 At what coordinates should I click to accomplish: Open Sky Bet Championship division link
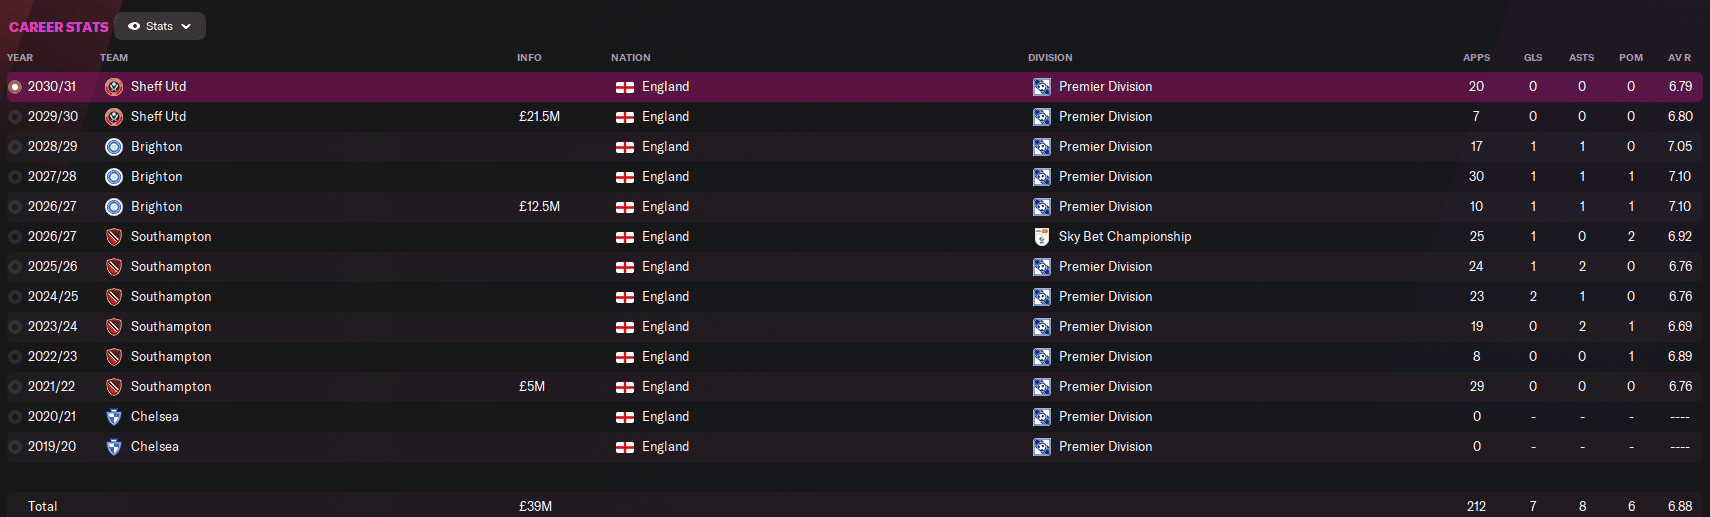[1125, 237]
